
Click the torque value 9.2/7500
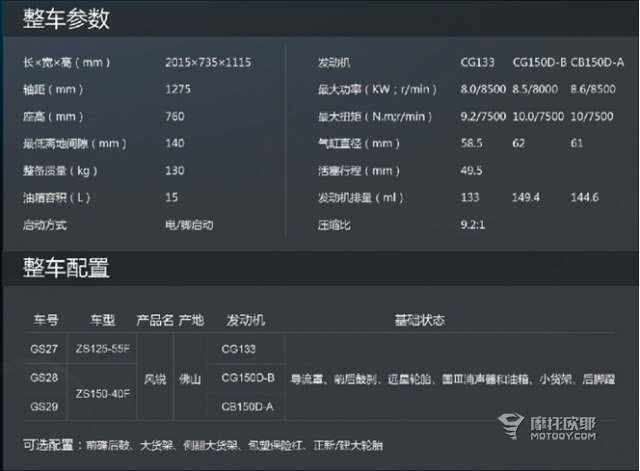483,117
